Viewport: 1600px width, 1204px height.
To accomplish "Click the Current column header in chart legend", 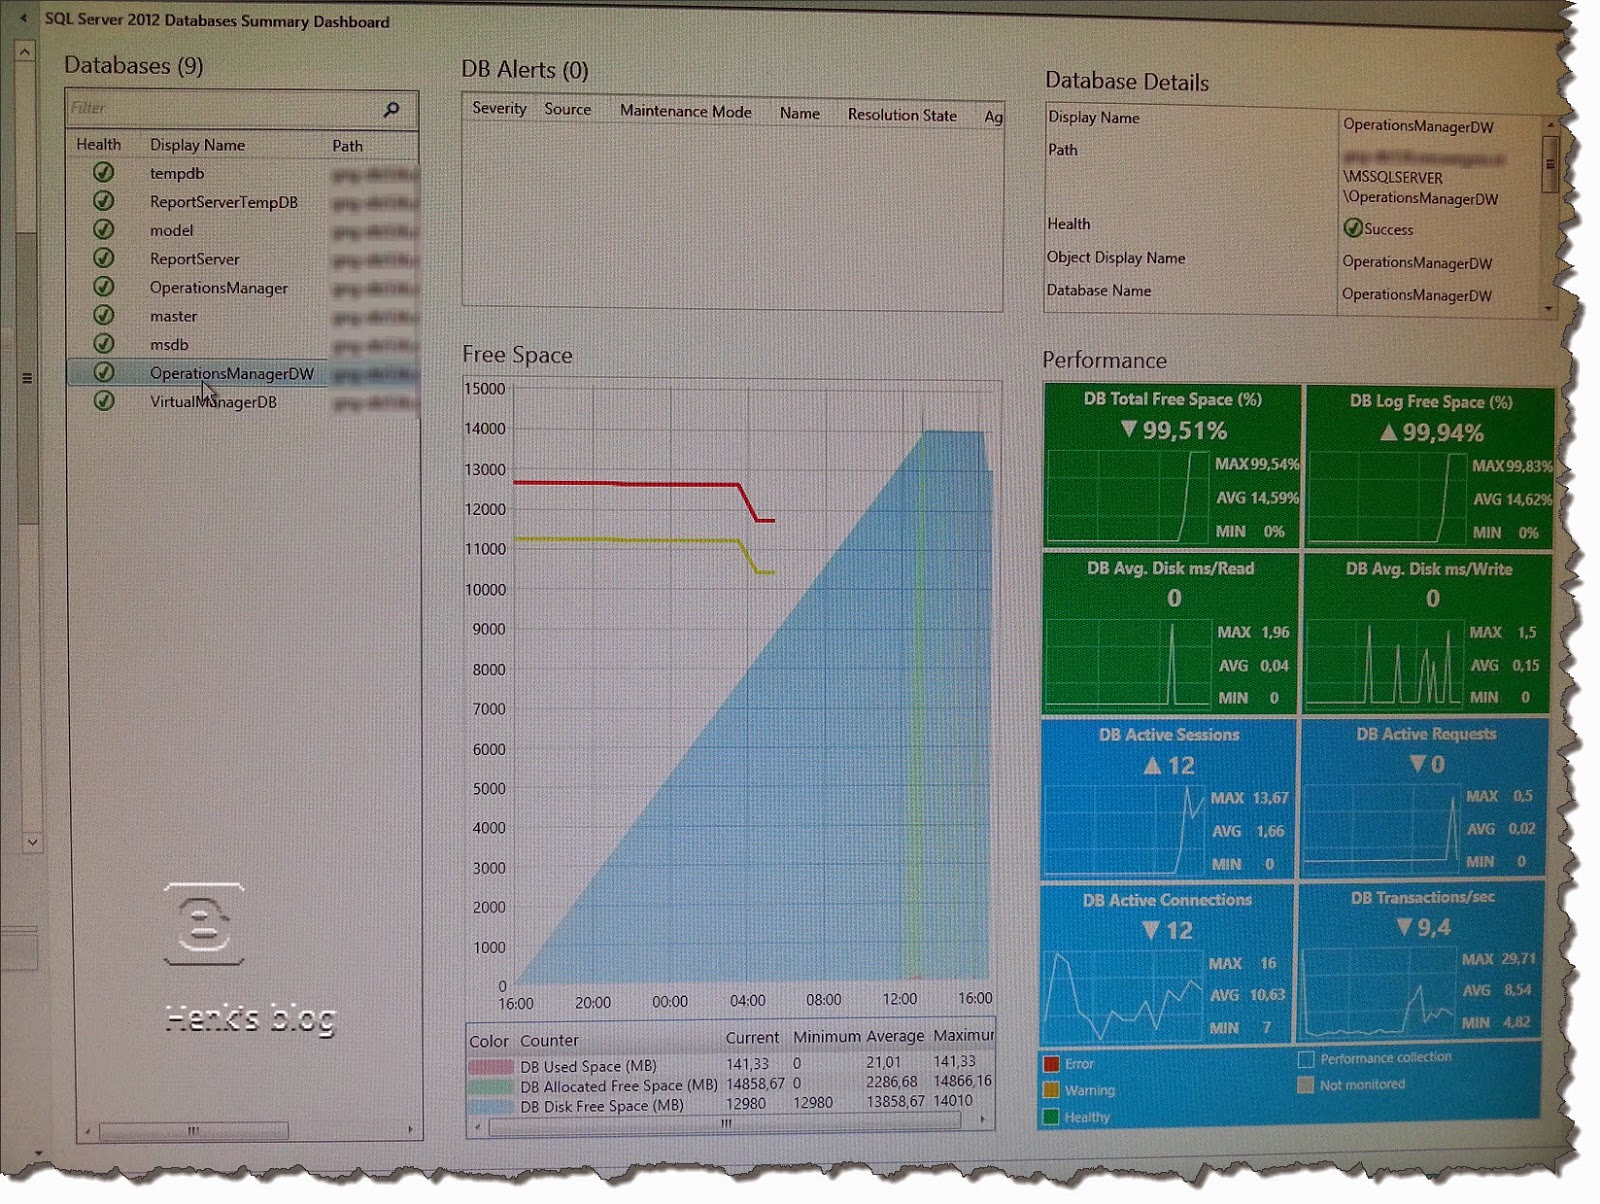I will click(752, 1038).
